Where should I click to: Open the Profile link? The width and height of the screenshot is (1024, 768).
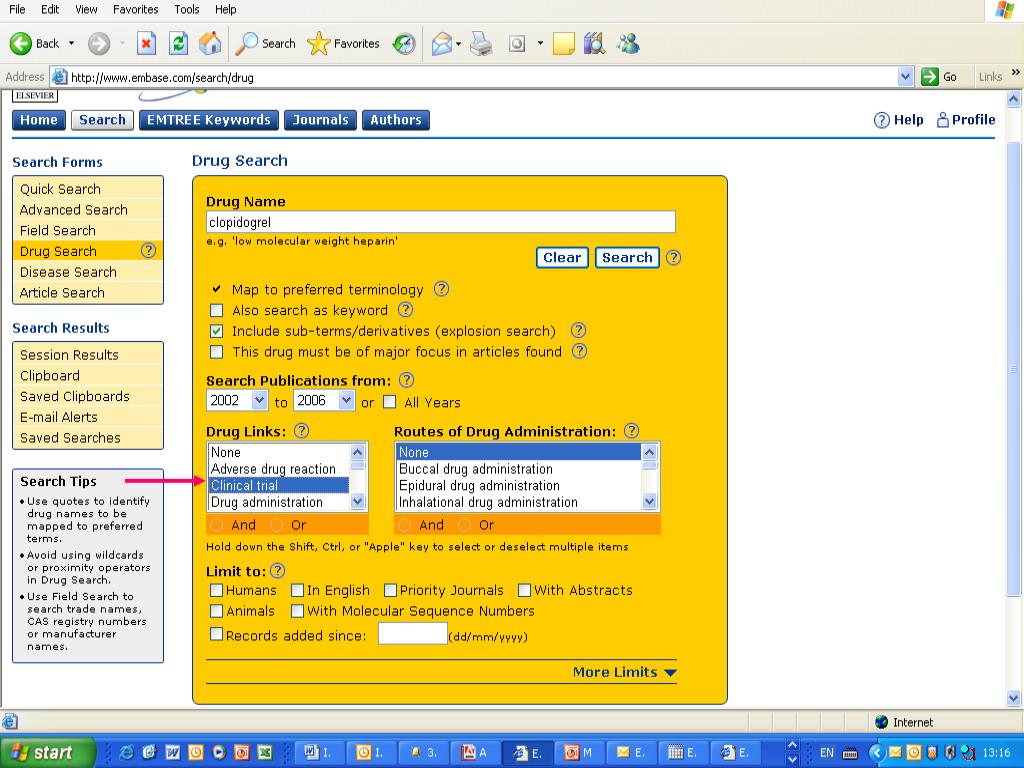click(x=966, y=120)
